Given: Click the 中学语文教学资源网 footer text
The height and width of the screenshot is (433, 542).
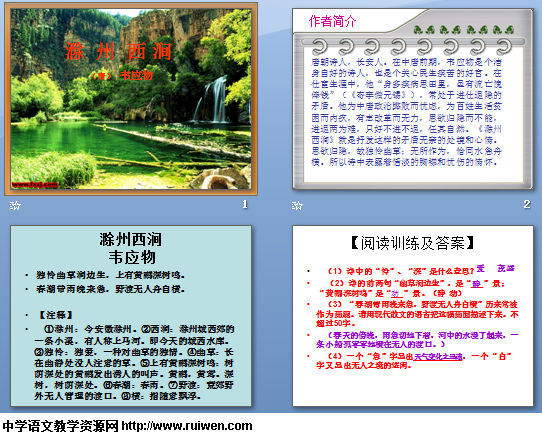Looking at the screenshot, I should (60, 426).
